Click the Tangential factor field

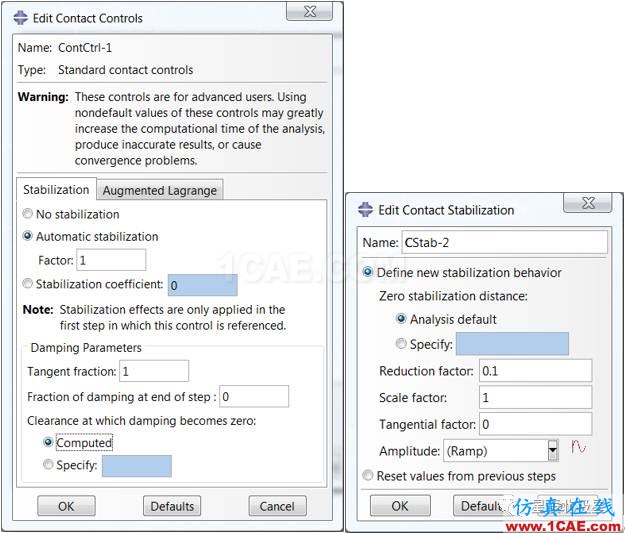[535, 424]
